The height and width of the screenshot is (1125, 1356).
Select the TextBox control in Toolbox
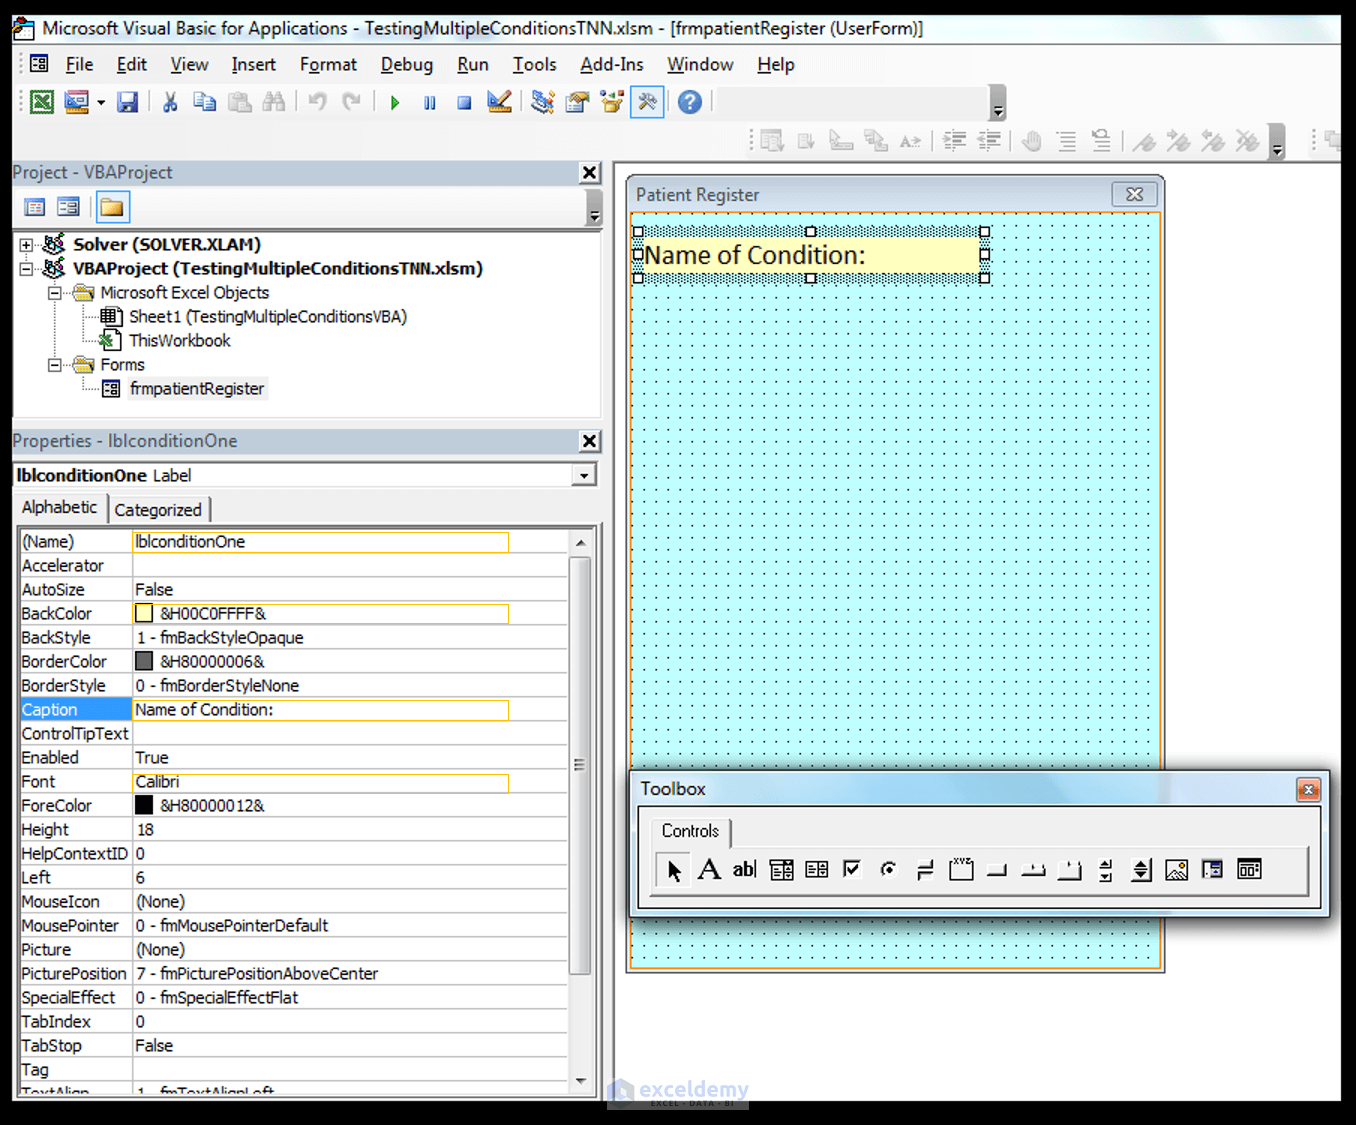tap(744, 870)
